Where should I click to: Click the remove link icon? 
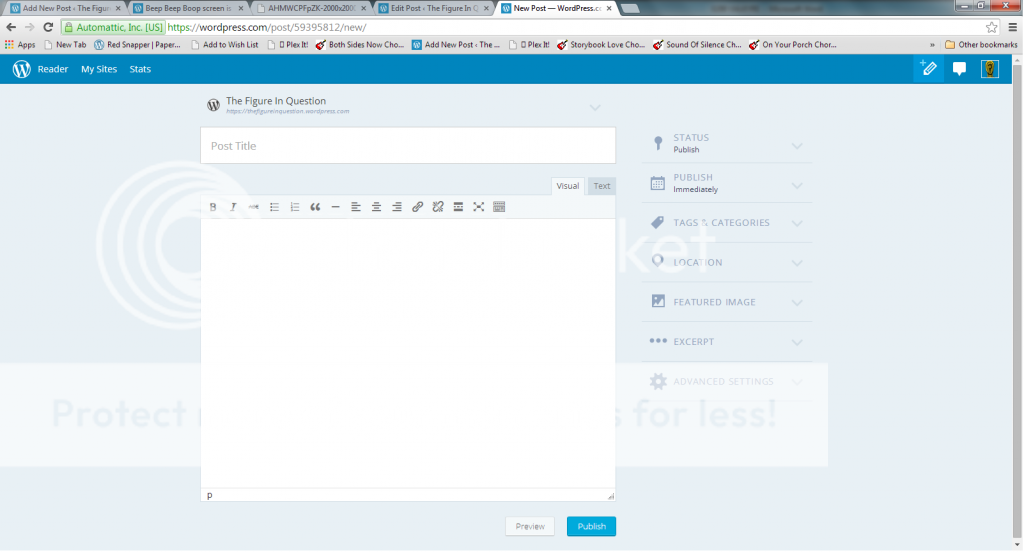coord(438,207)
